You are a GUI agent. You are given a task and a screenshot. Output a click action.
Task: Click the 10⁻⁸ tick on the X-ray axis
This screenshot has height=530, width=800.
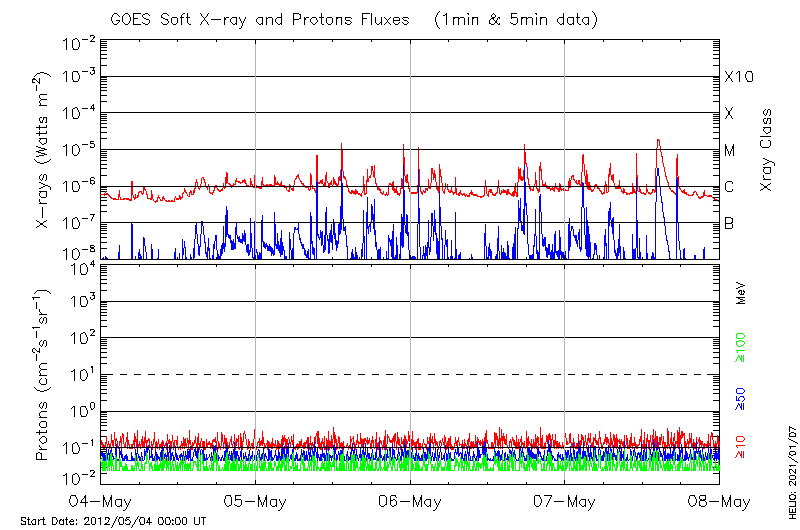point(78,252)
